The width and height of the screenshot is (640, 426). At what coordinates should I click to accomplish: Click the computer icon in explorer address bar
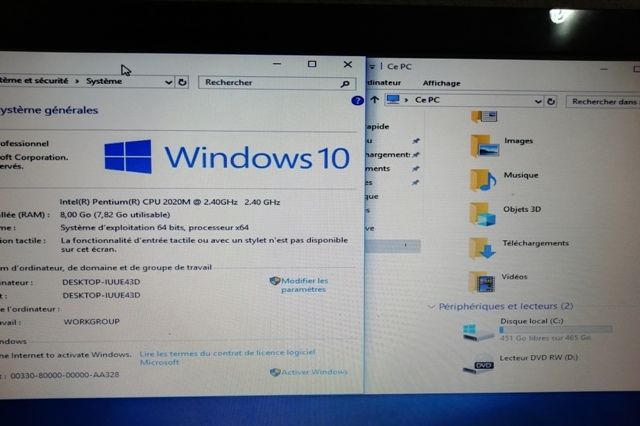[393, 99]
